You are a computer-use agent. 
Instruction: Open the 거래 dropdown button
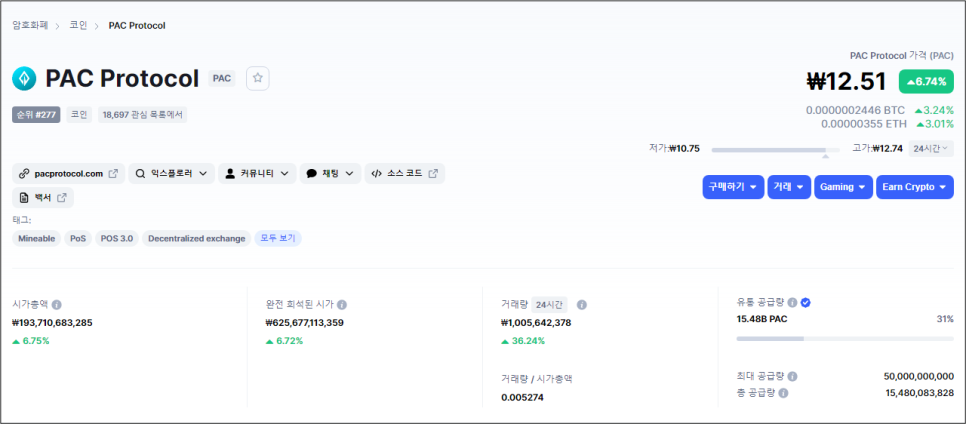pyautogui.click(x=789, y=187)
